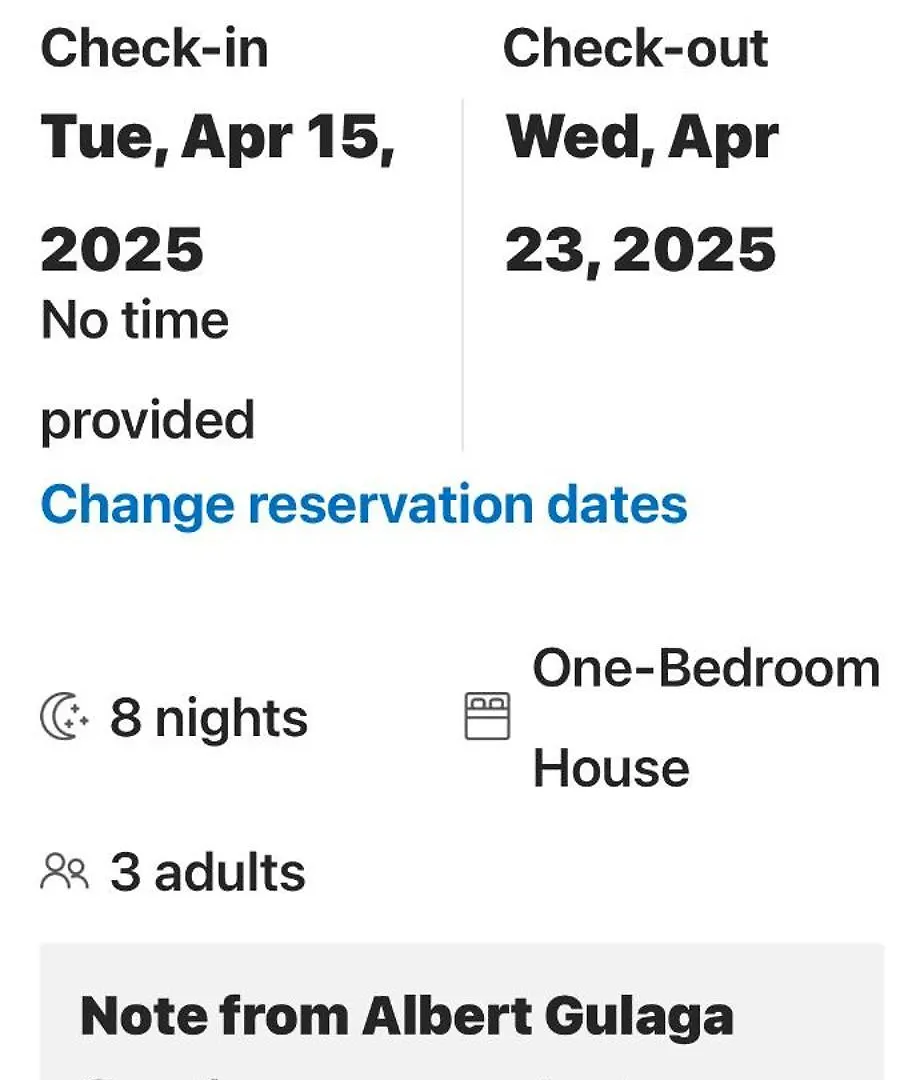Open the Note from Albert Gulaga box
The image size is (924, 1080).
[462, 1012]
